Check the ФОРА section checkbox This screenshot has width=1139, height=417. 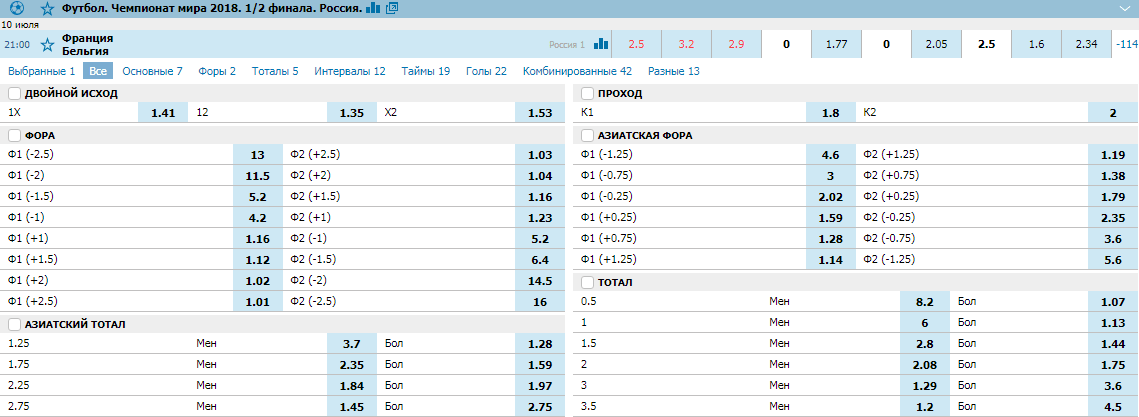[x=14, y=136]
